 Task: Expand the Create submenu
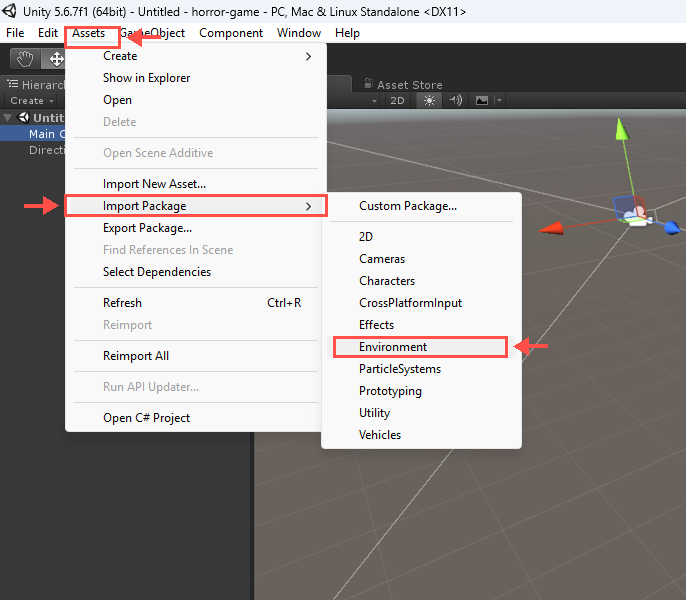click(x=196, y=56)
